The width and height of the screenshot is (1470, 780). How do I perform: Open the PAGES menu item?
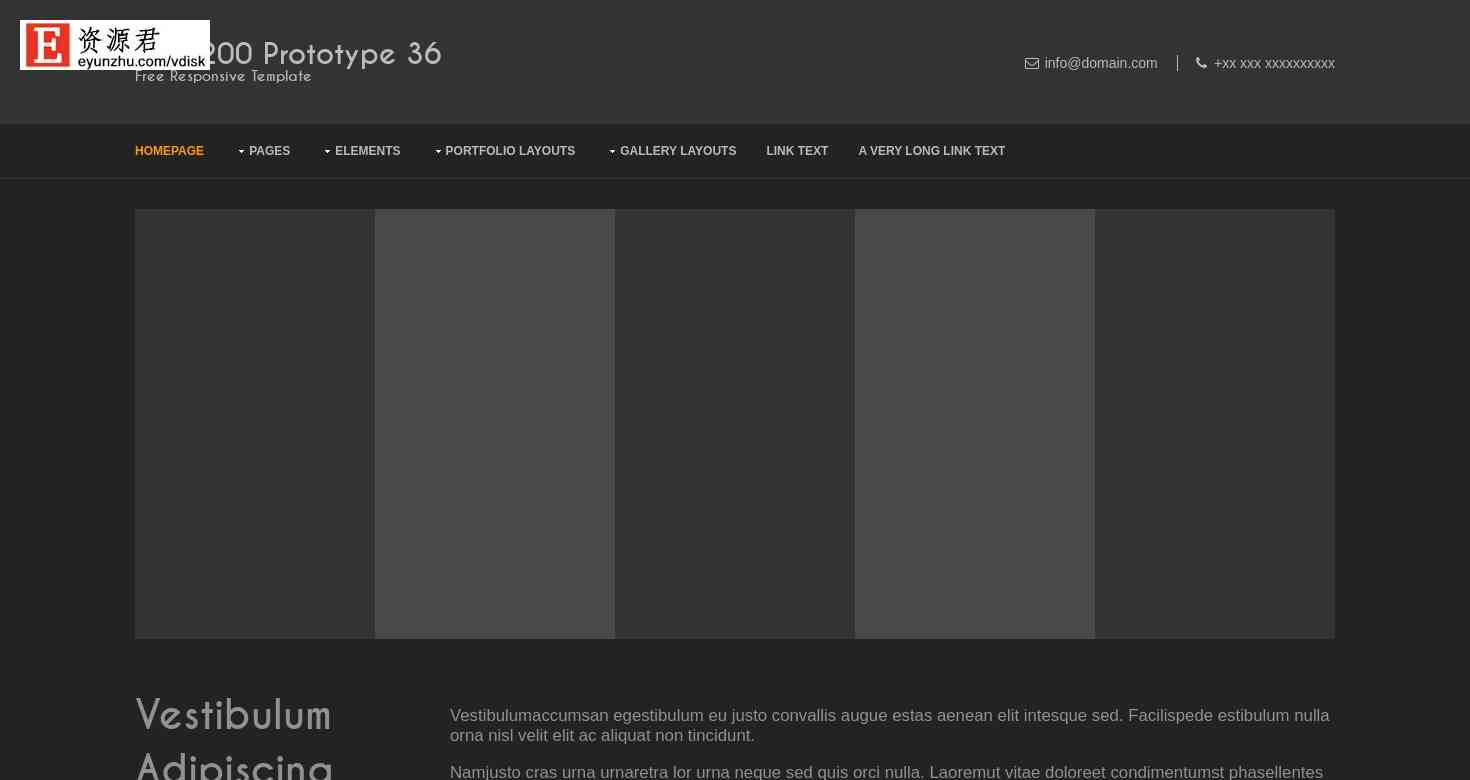point(269,151)
